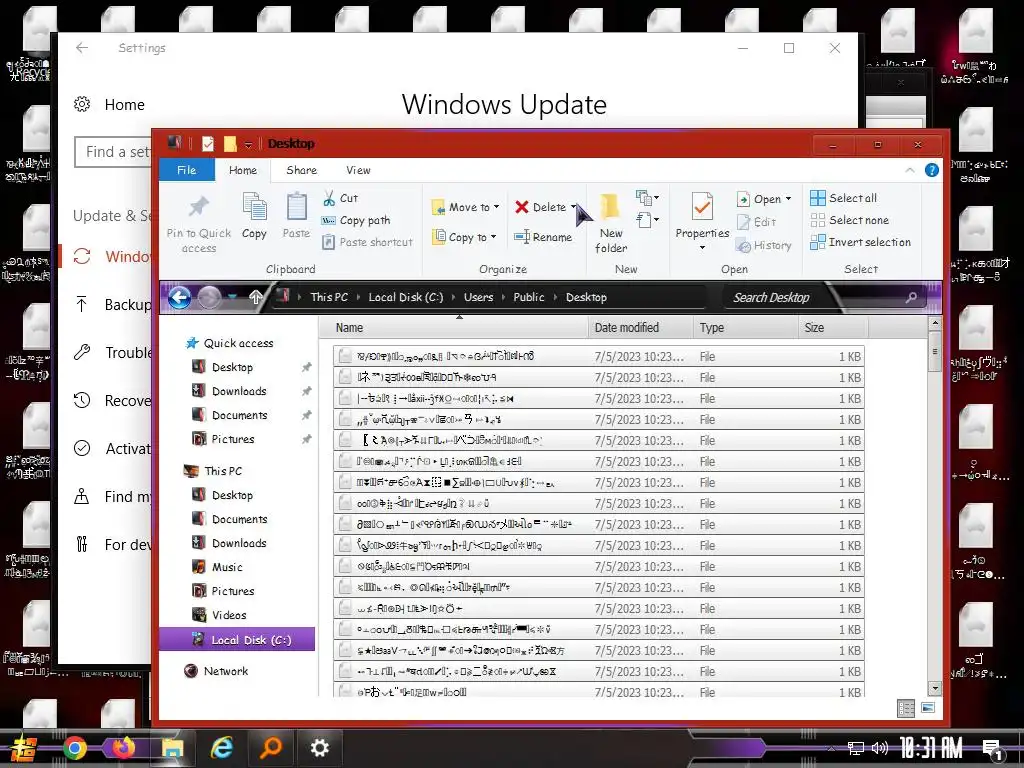This screenshot has height=768, width=1024.
Task: Click search magnifier in Search Desktop box
Action: 911,298
